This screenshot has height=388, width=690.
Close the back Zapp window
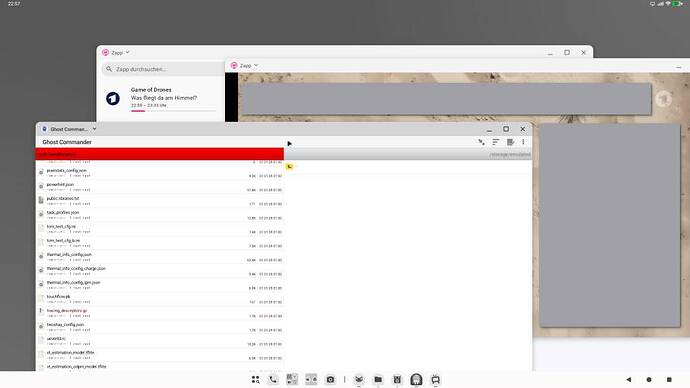584,52
